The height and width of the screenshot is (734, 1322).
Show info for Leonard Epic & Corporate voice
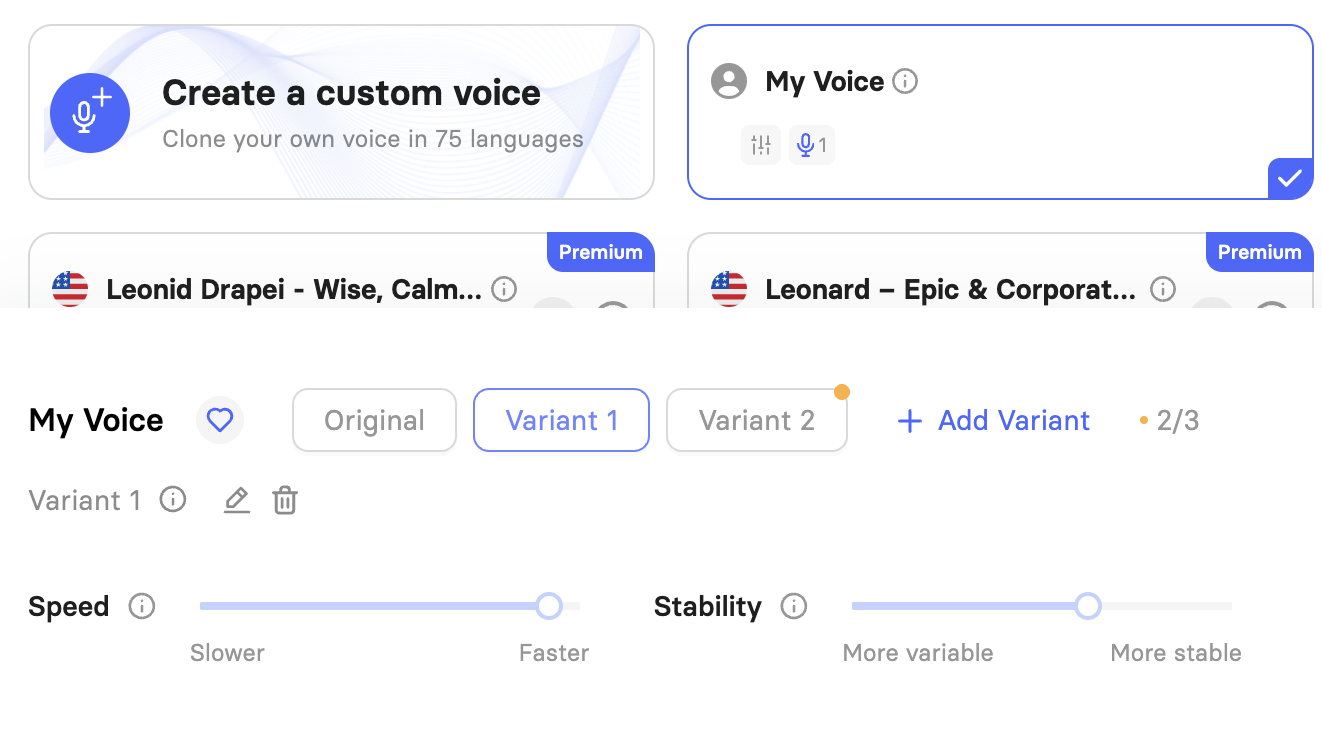(1163, 290)
